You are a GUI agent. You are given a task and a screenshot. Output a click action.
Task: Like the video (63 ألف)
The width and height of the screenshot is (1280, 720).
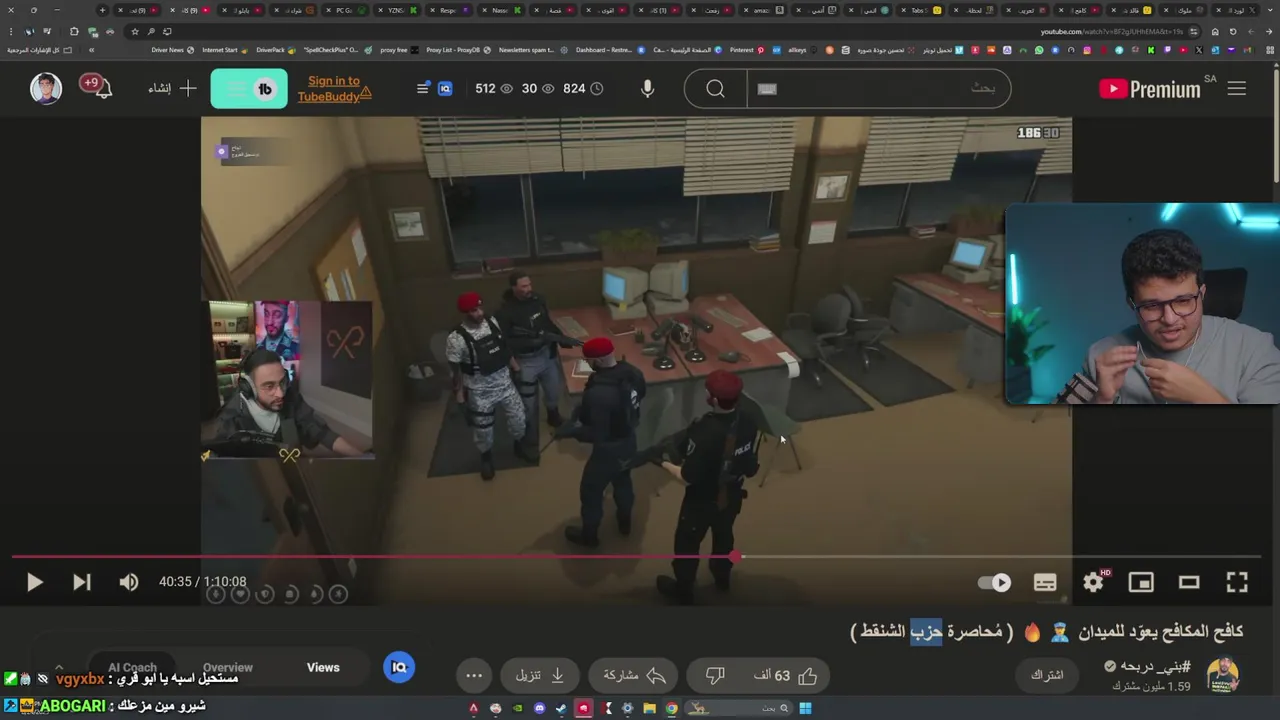pos(786,676)
